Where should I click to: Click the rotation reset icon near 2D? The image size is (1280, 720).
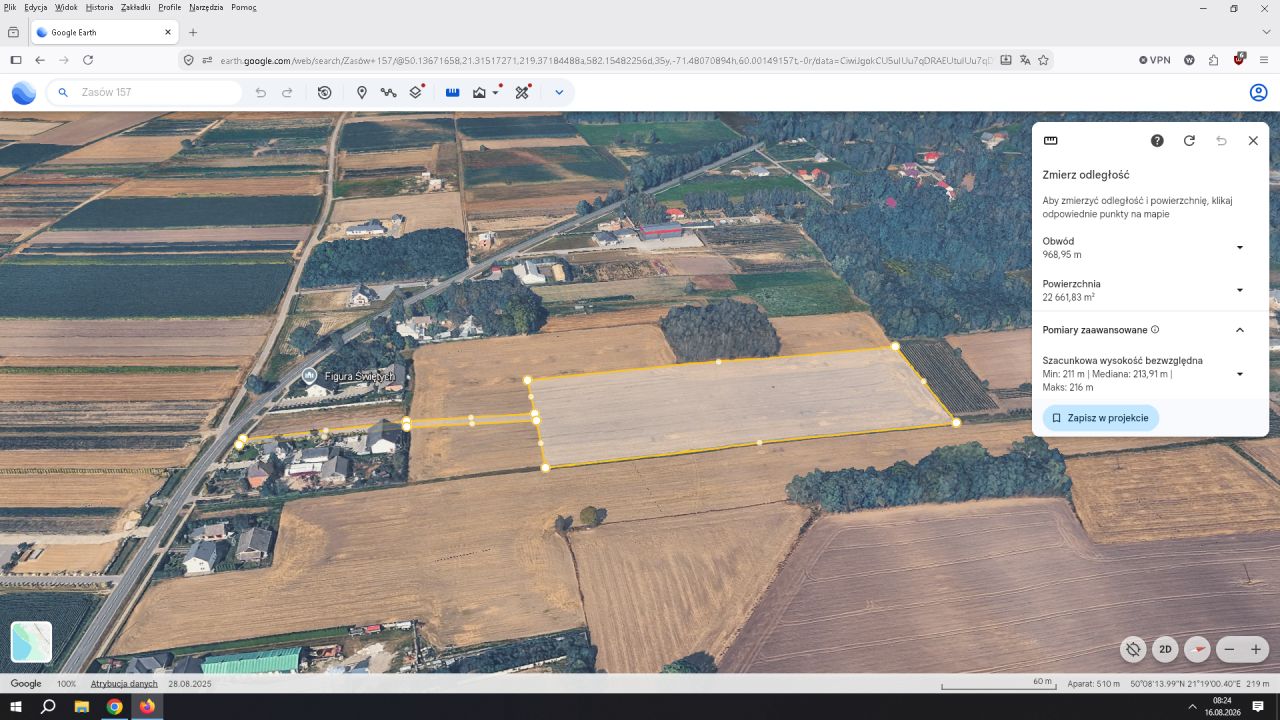pos(1133,649)
